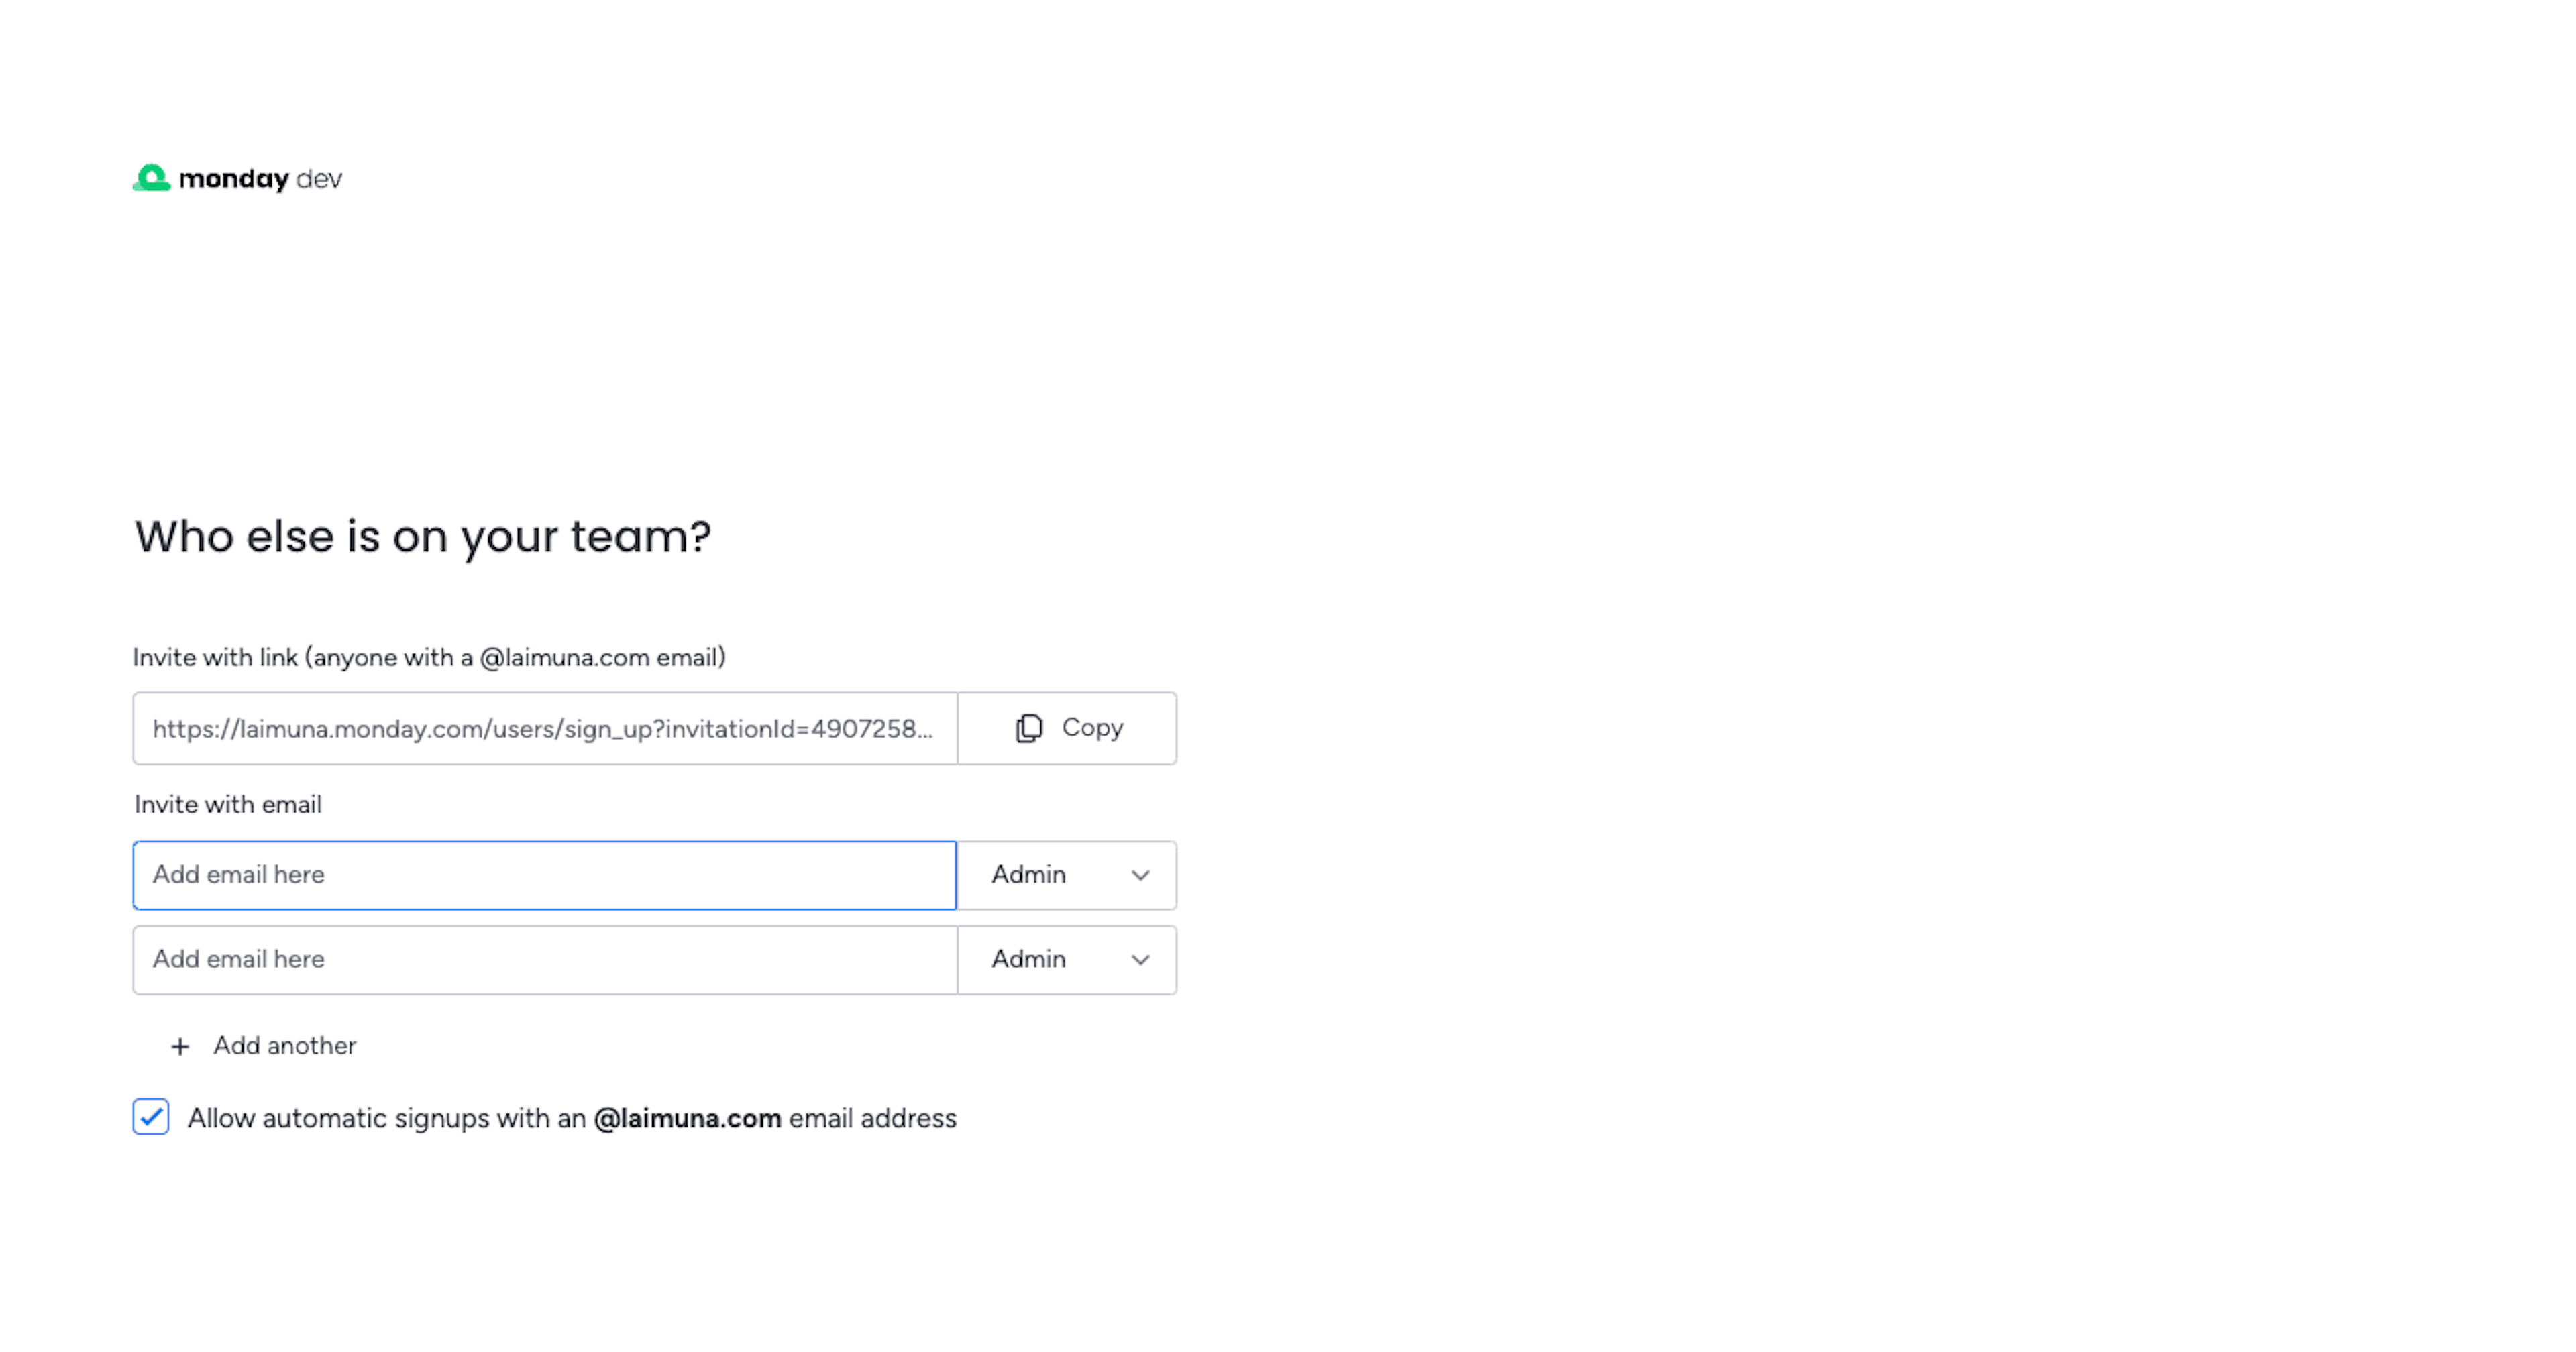Focus the first 'Add email here' field
2576x1352 pixels.
click(x=544, y=875)
